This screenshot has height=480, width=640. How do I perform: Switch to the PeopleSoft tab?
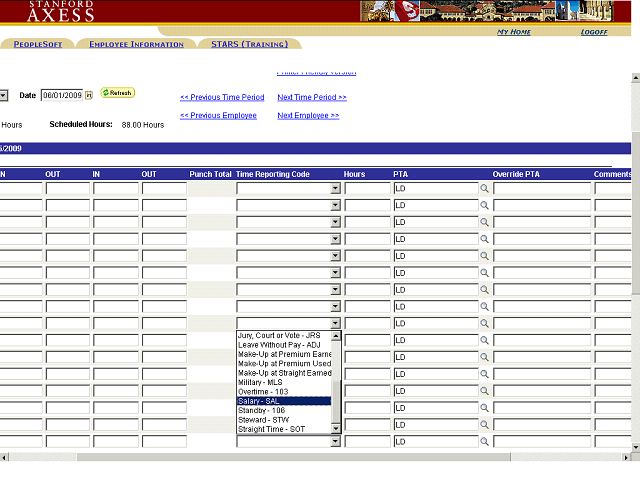tap(38, 44)
